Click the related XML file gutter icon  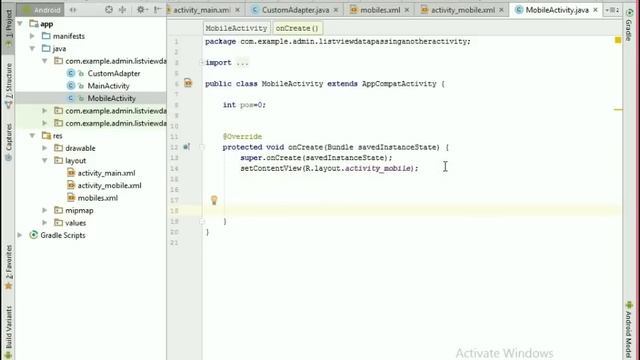(188, 83)
